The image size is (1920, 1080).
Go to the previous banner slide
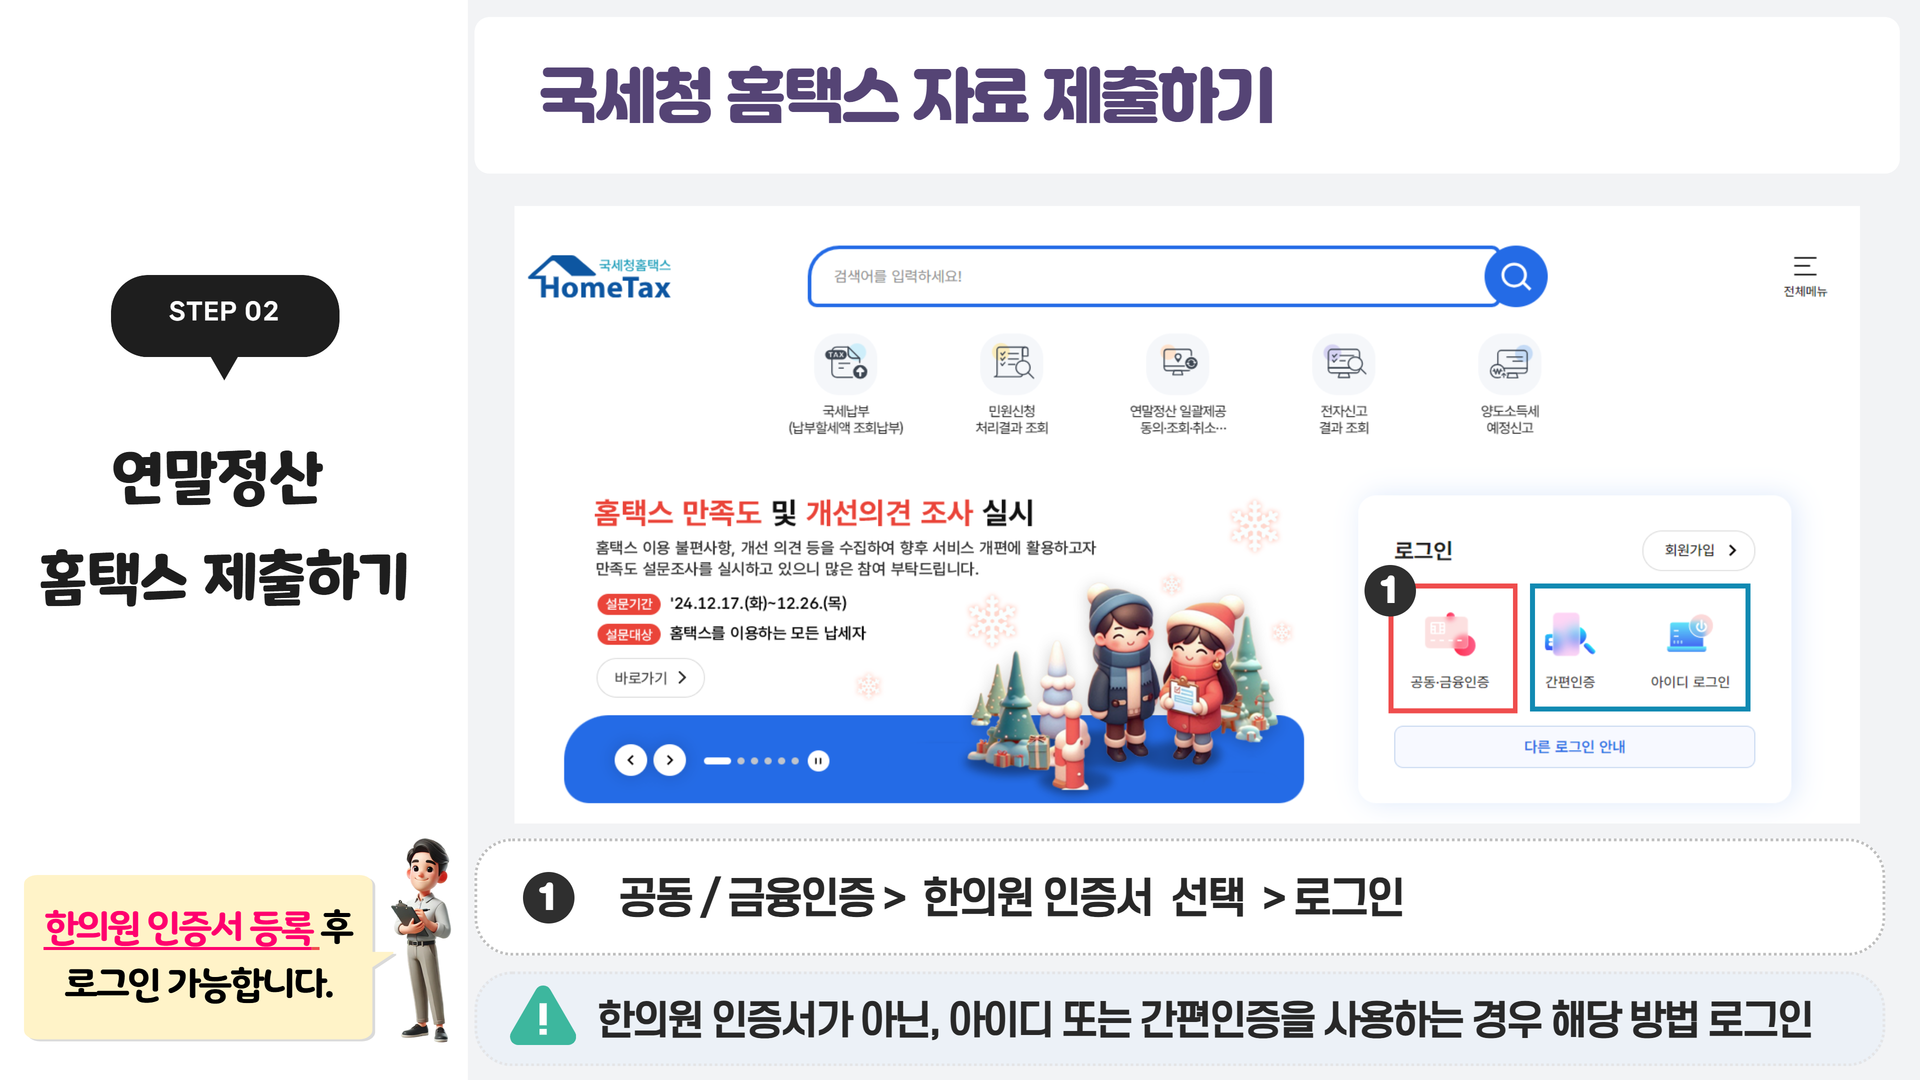click(630, 761)
